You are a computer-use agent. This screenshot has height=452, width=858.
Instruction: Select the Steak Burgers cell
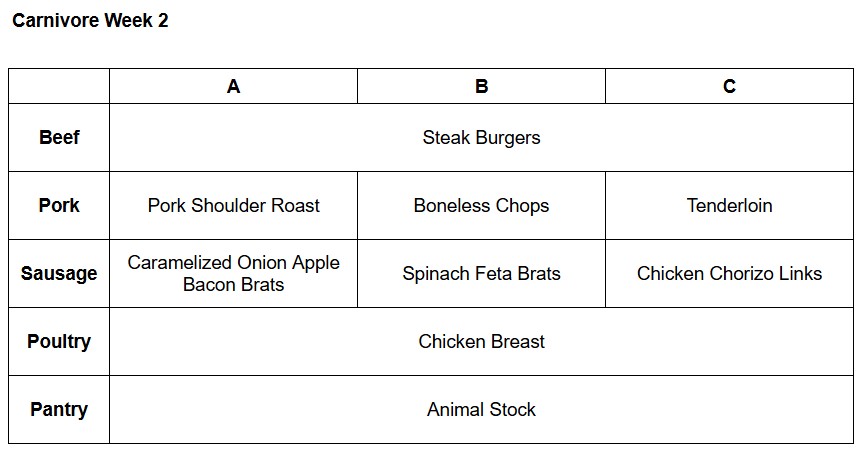click(482, 137)
